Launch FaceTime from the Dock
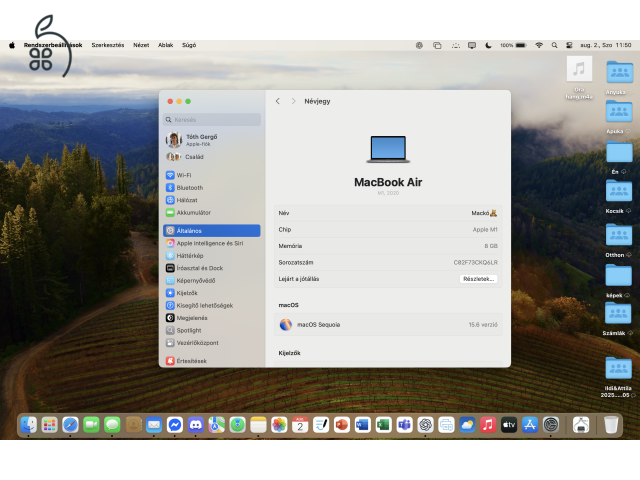The height and width of the screenshot is (480, 640). 91,425
